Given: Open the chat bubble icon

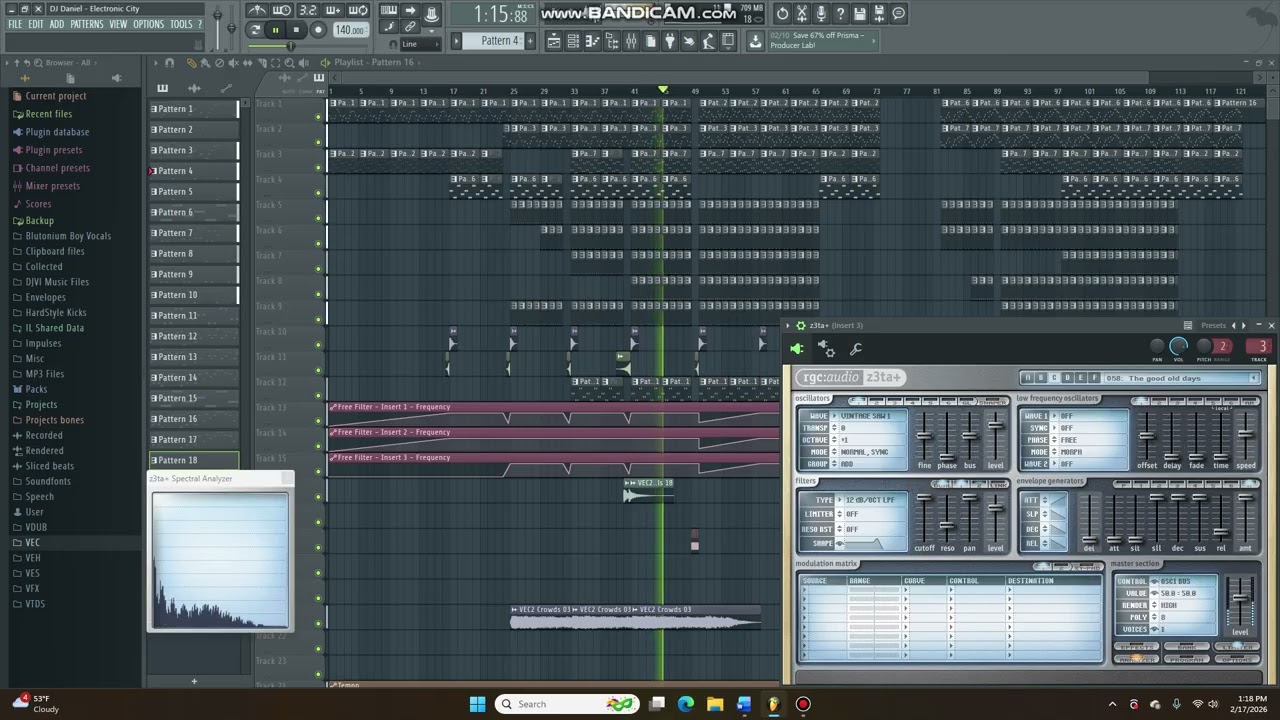Looking at the screenshot, I should (898, 13).
